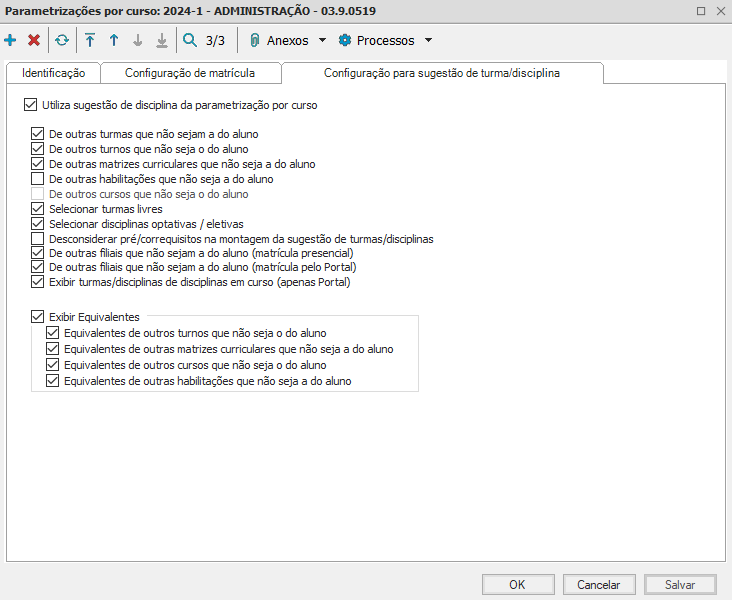
Task: Toggle the 'Exibir Equivalentes' checkbox
Action: [x=38, y=317]
